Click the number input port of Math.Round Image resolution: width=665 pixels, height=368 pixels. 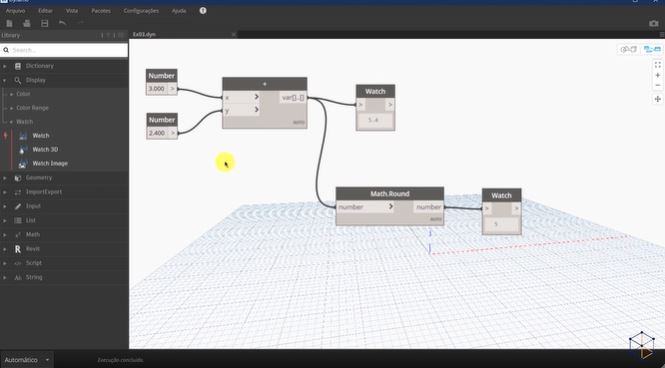tap(365, 207)
